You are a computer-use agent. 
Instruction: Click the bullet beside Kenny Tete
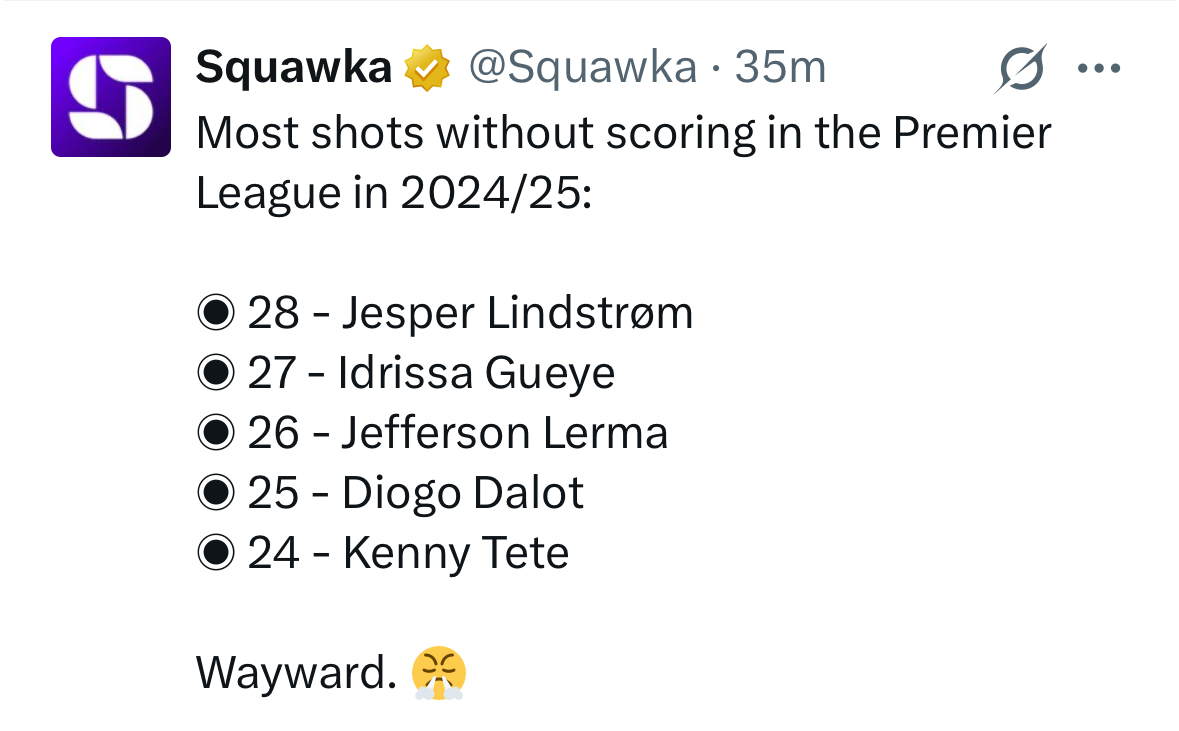click(216, 553)
